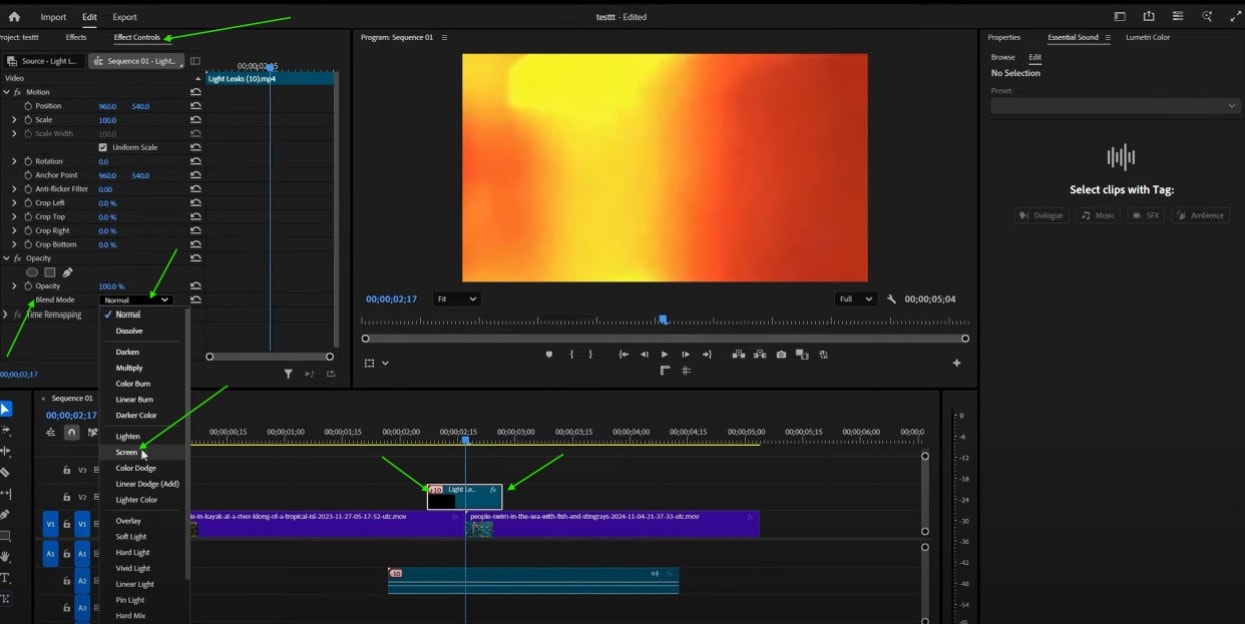
Task: Expand the Rotation property
Action: click(14, 161)
